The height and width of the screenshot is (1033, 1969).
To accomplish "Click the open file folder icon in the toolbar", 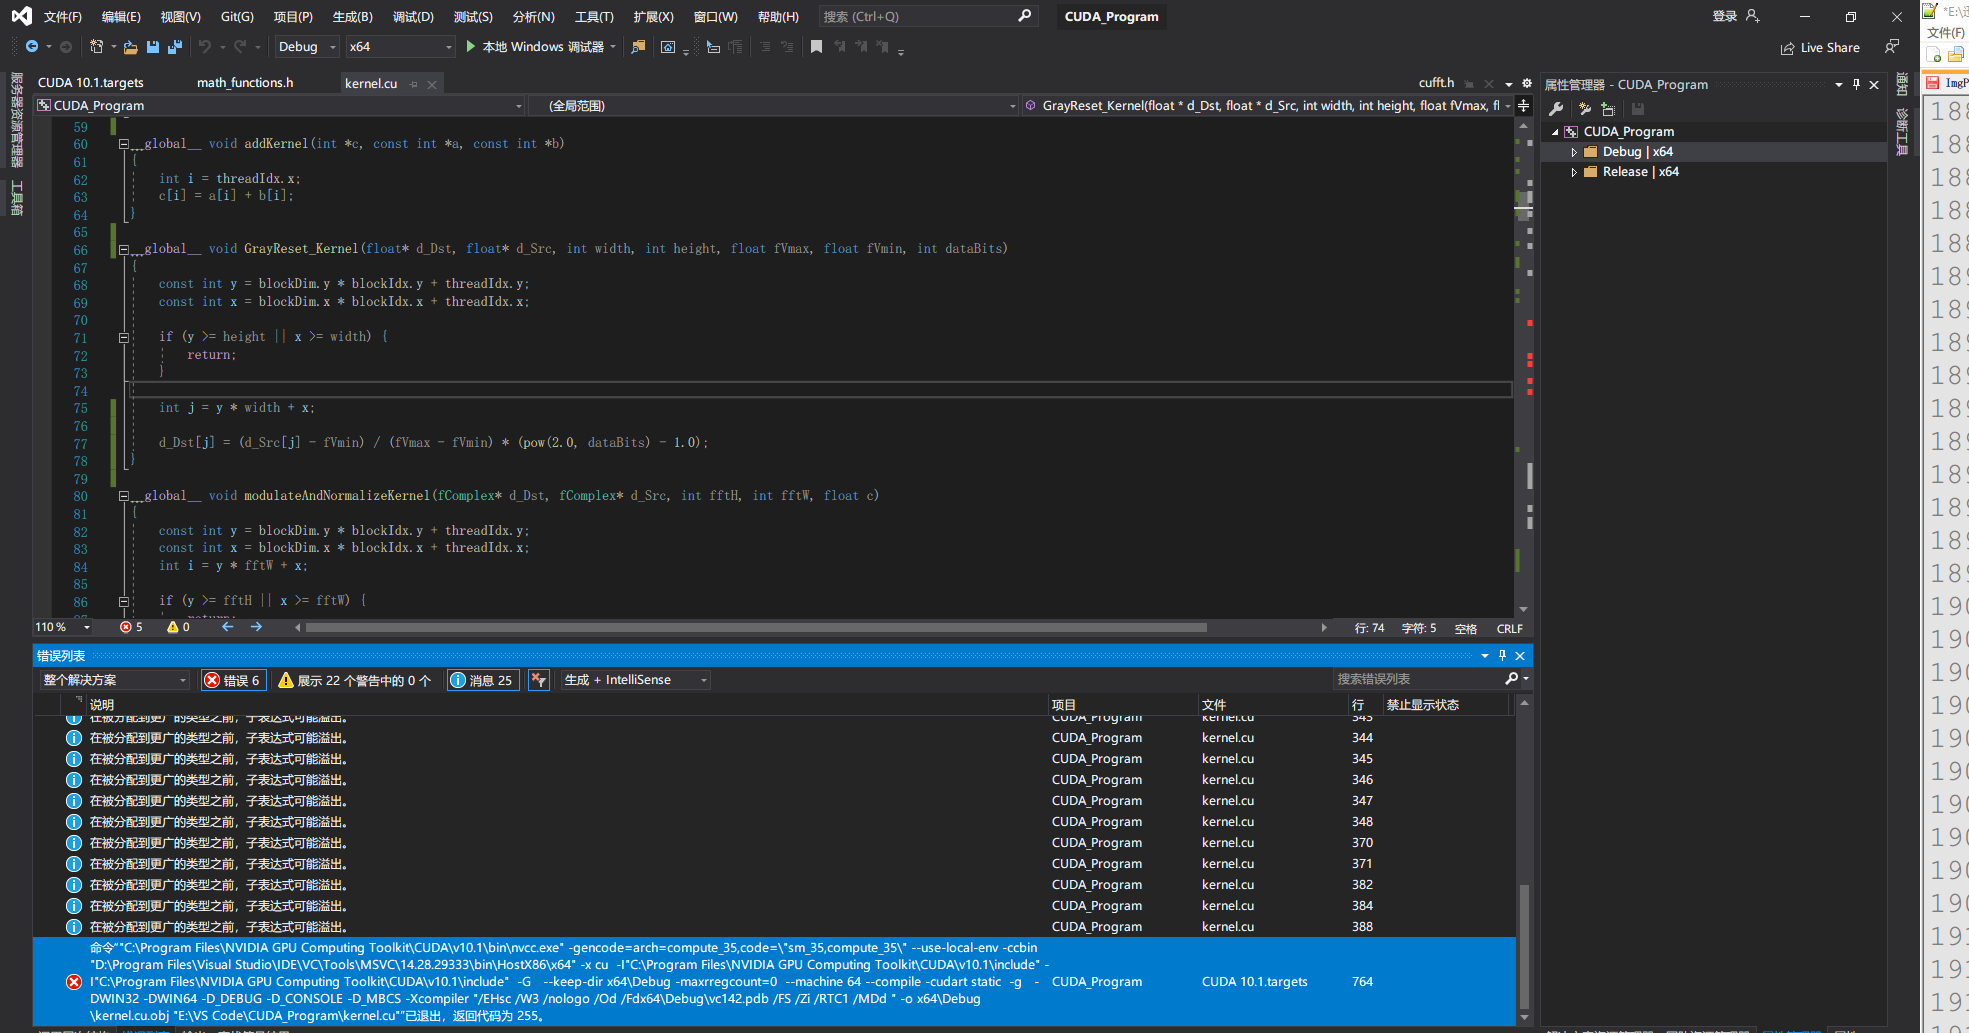I will point(131,47).
